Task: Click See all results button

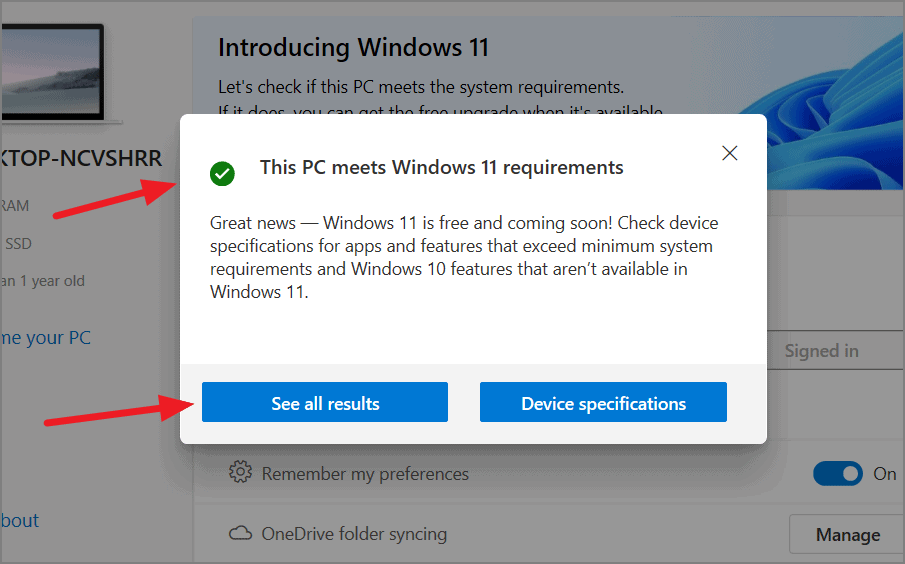Action: point(325,402)
